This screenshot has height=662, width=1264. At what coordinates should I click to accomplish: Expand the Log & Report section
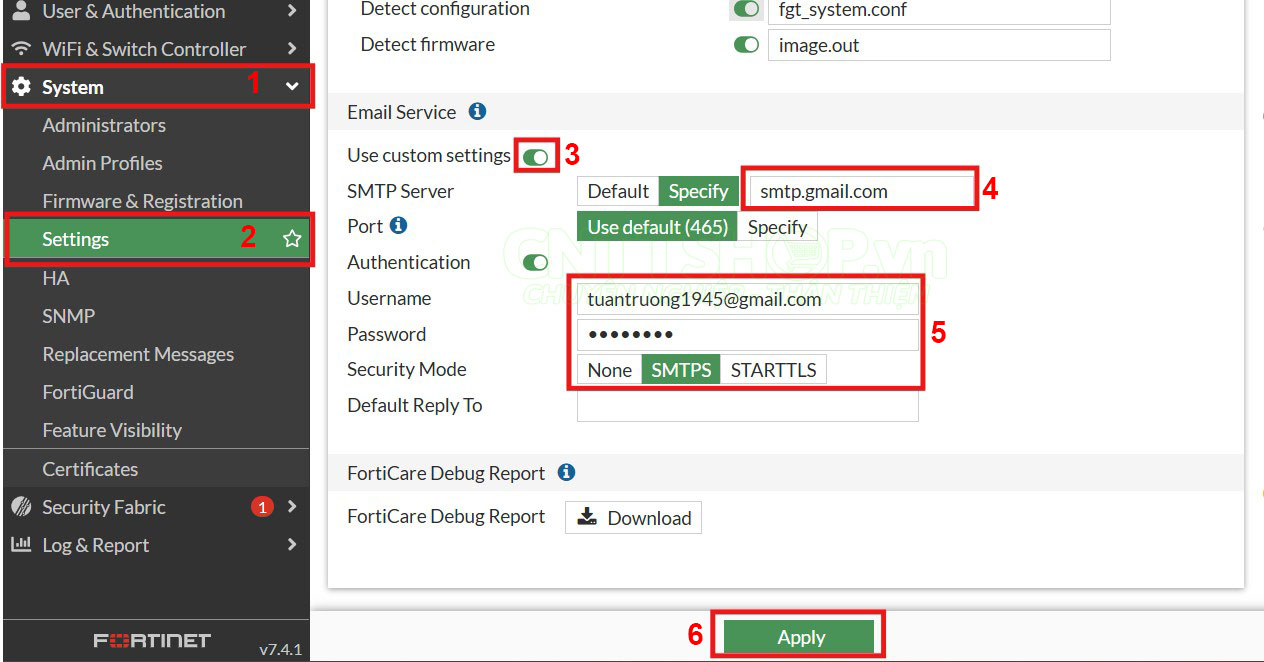291,545
